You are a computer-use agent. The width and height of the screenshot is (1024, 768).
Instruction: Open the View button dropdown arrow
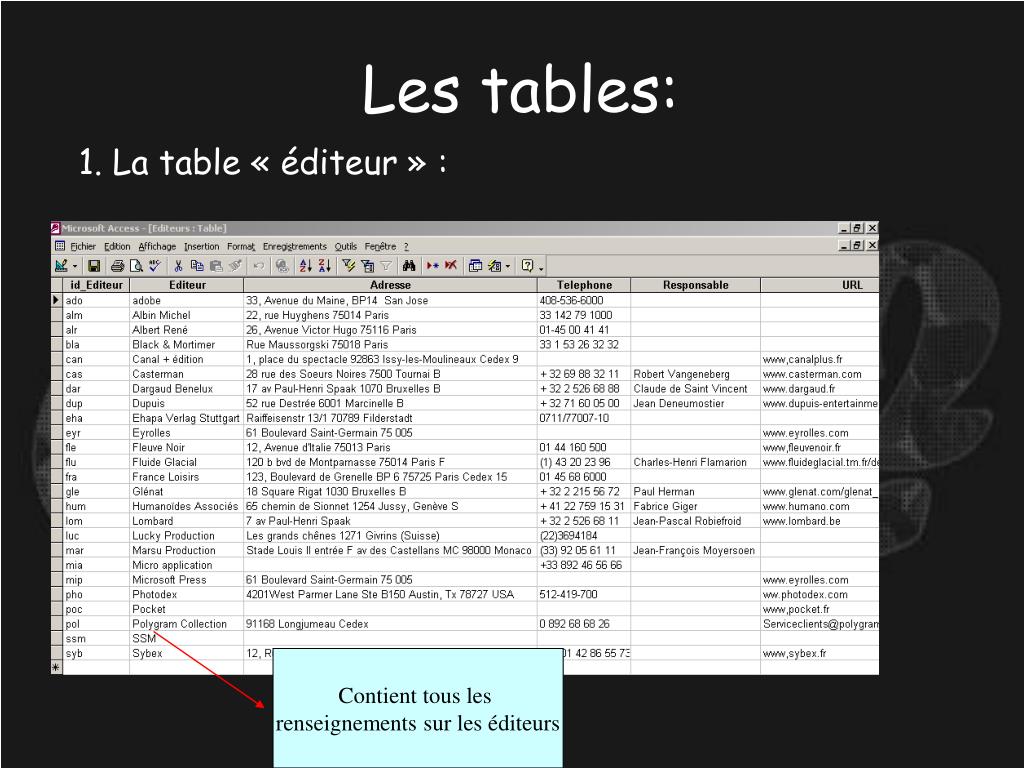pyautogui.click(x=74, y=266)
